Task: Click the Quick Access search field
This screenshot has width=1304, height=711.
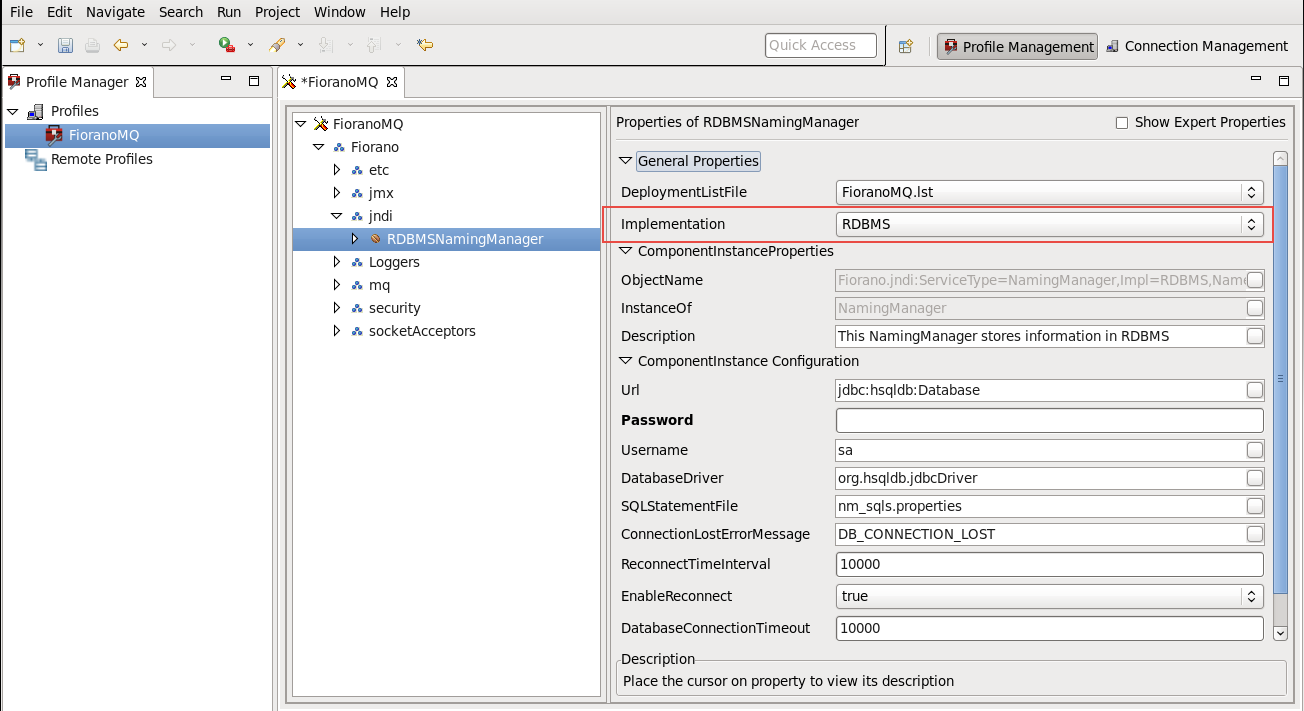Action: tap(821, 45)
